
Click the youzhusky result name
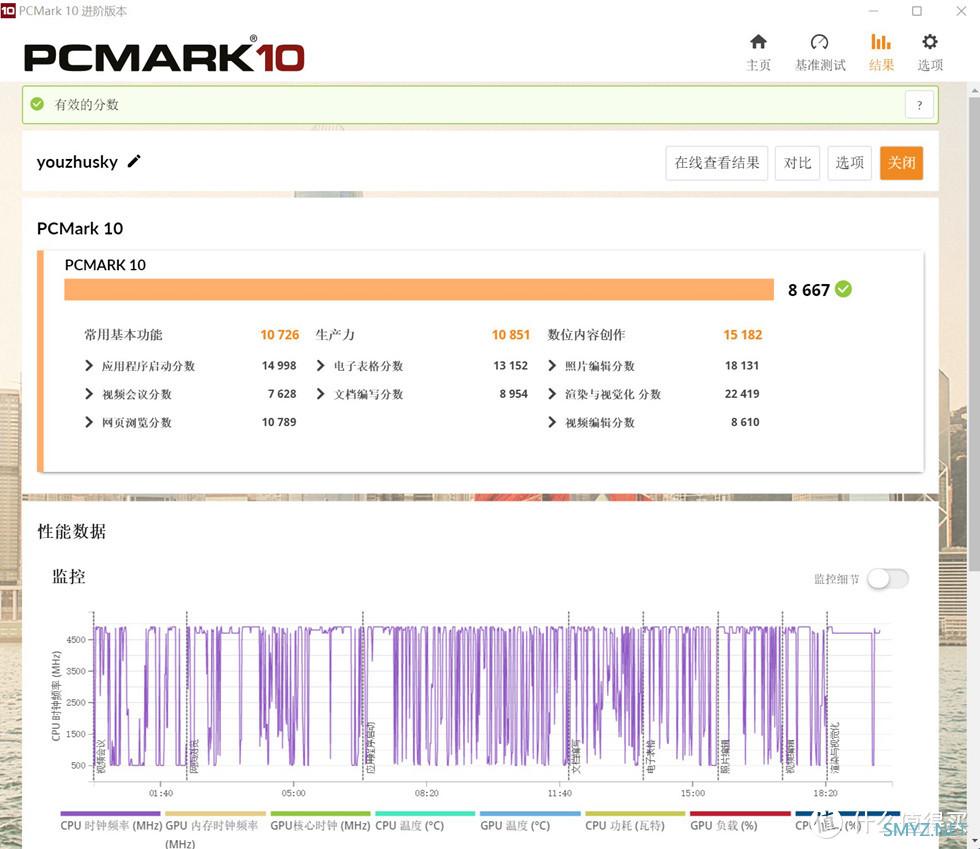(77, 163)
